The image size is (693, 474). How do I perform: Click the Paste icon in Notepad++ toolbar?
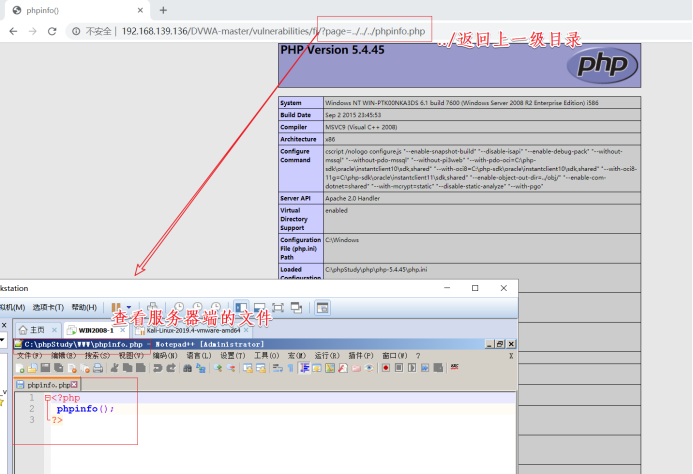[141, 368]
